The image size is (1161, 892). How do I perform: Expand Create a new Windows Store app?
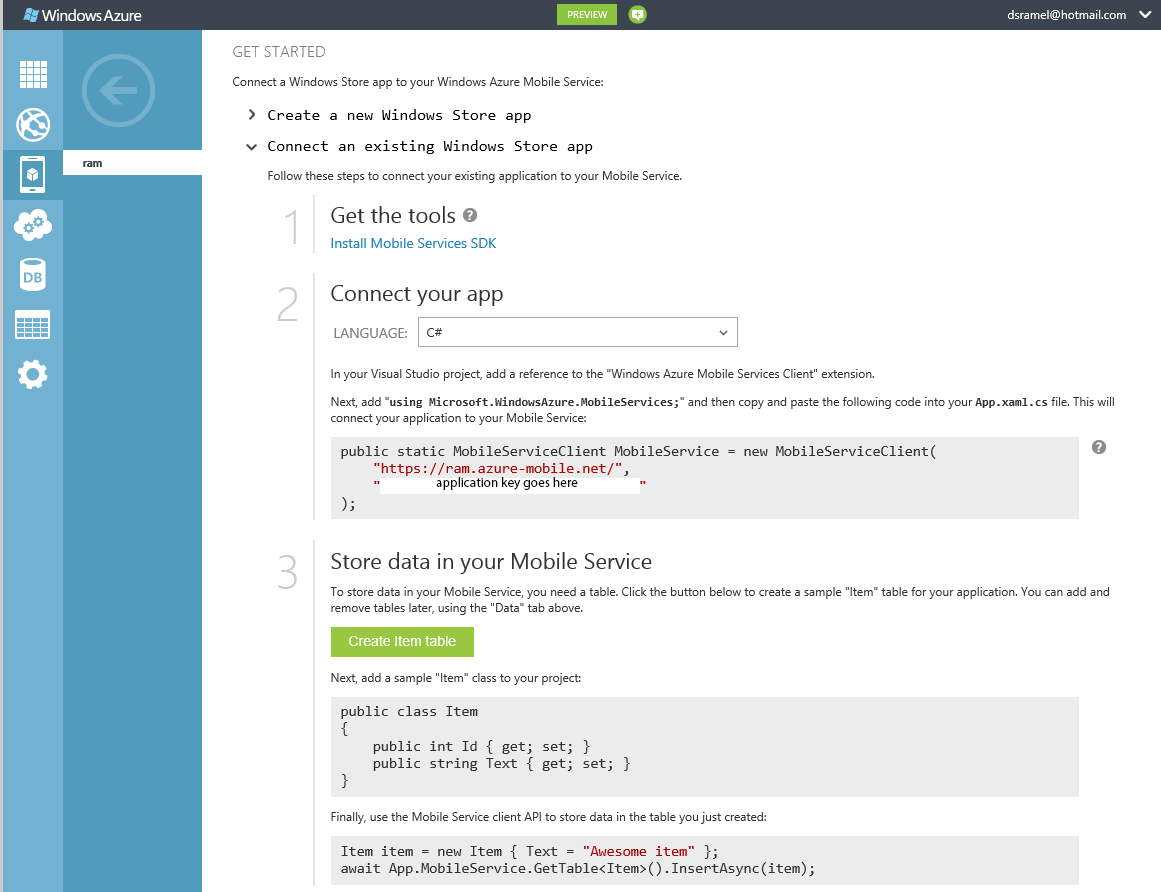point(399,115)
